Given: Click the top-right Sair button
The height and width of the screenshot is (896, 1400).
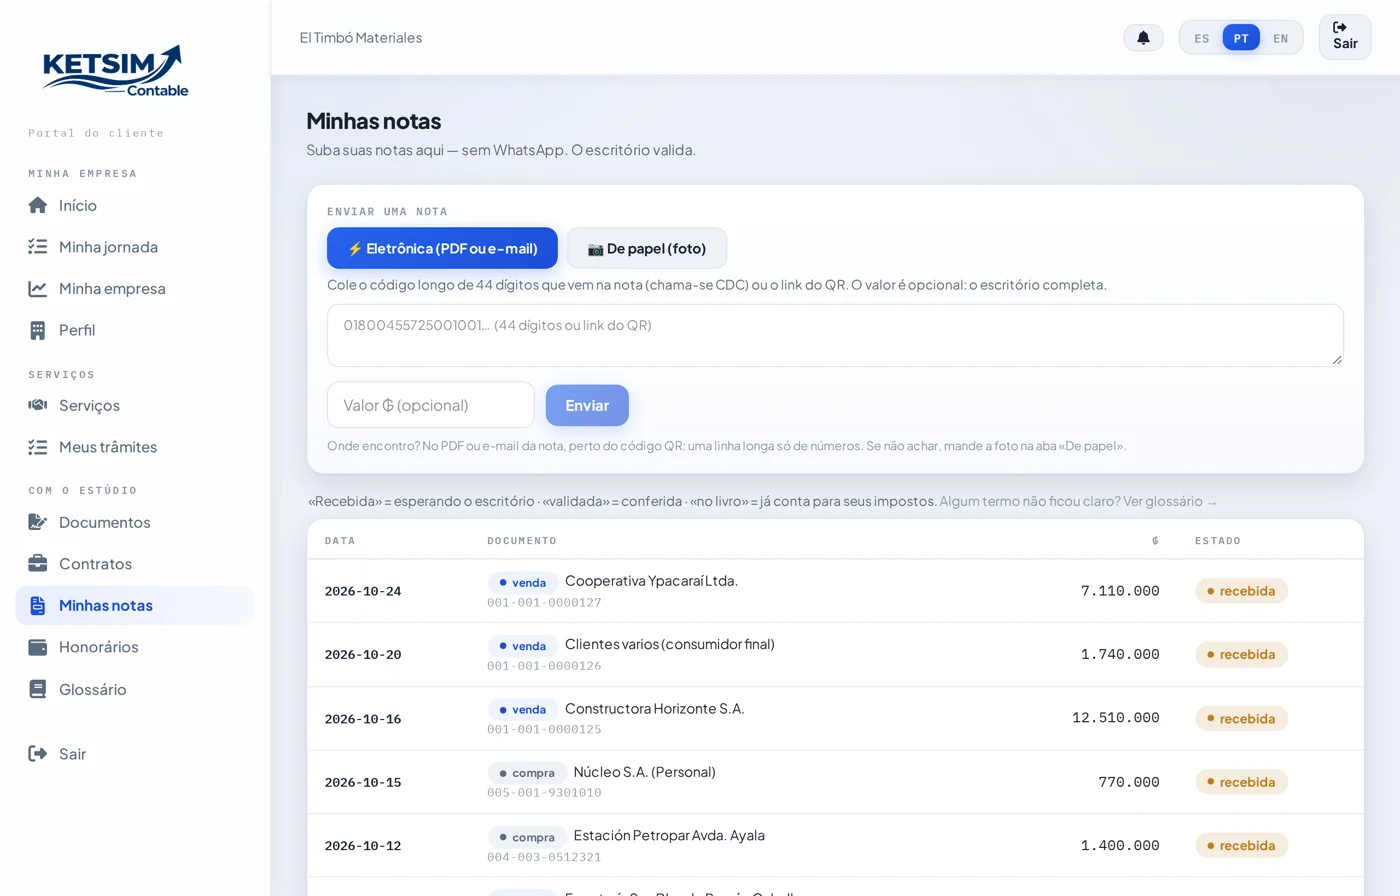Looking at the screenshot, I should tap(1345, 37).
